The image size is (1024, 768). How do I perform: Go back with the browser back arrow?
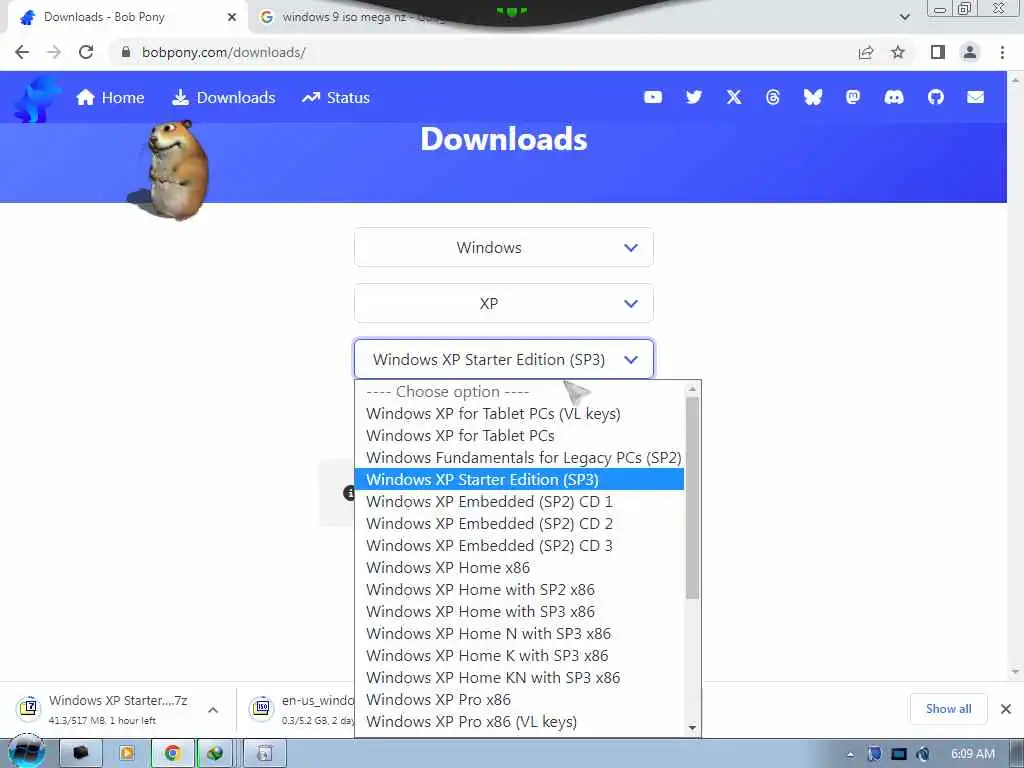[x=22, y=52]
